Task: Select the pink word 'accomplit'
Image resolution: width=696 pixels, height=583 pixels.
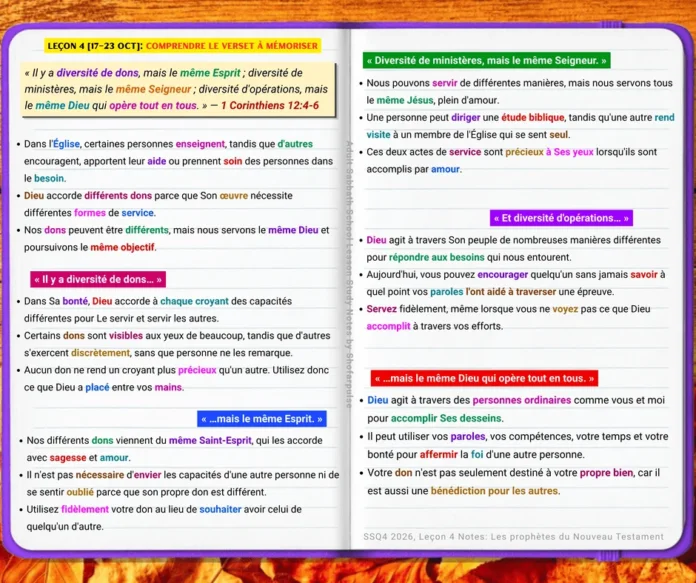Action: coord(388,326)
